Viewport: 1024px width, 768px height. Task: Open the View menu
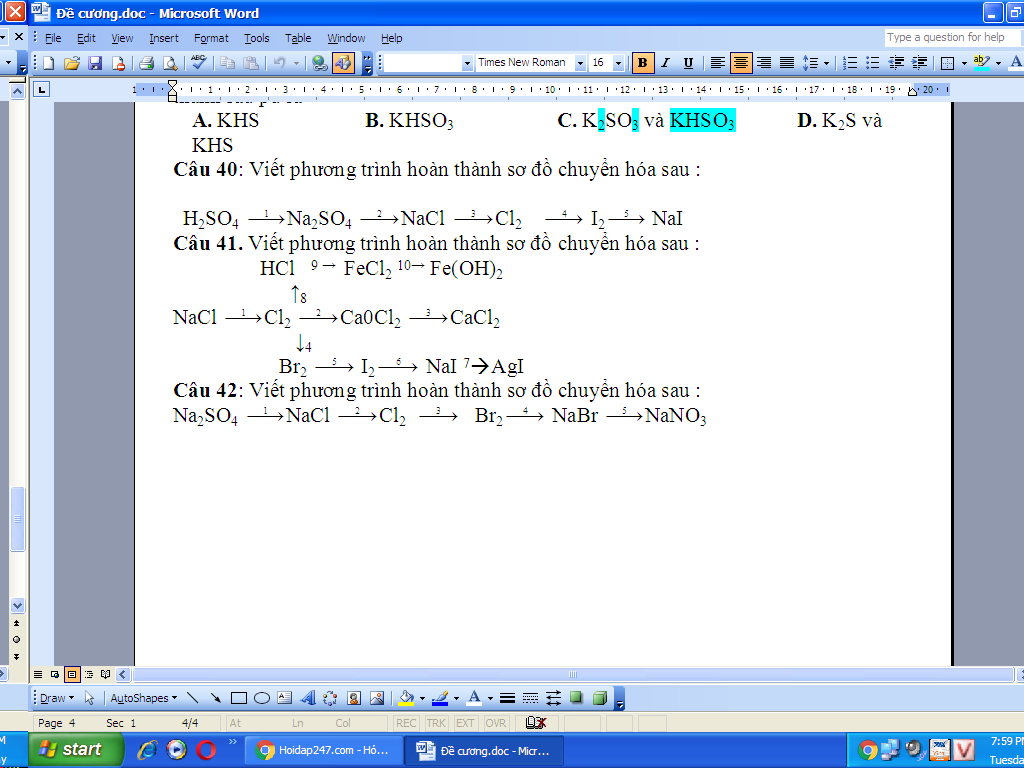122,38
